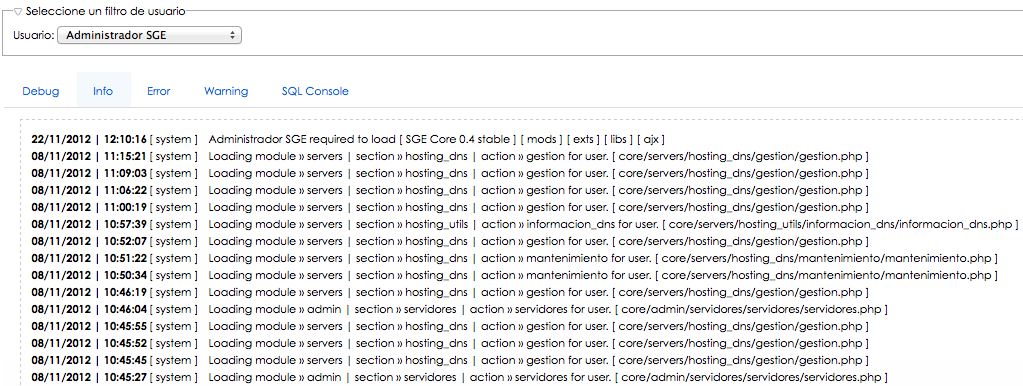Screen dimensions: 1023x386
Task: Open the SQL Console tab
Action: [x=315, y=91]
